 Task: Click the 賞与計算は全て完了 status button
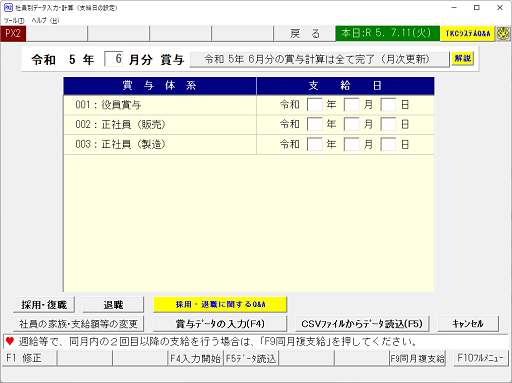pos(319,59)
